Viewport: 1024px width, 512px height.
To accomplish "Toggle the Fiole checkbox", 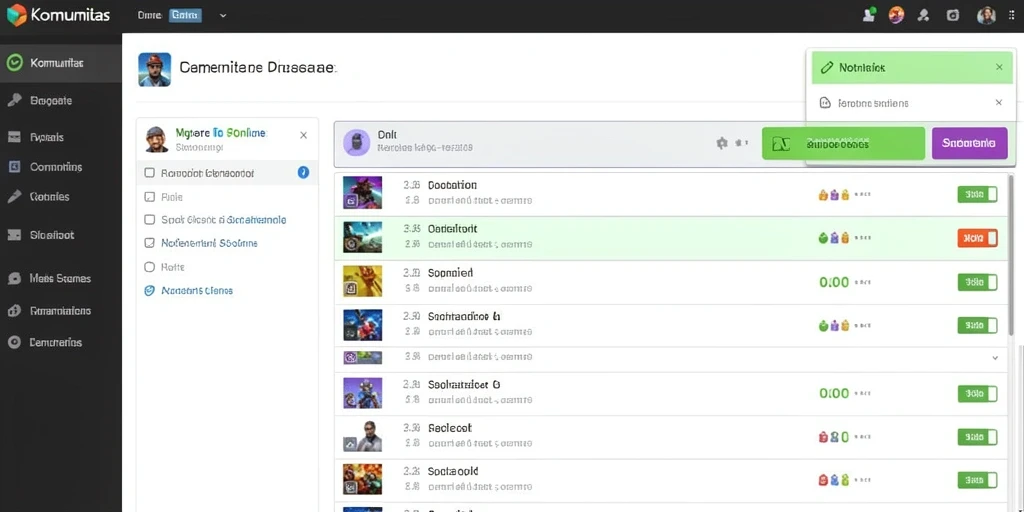I will tap(150, 197).
